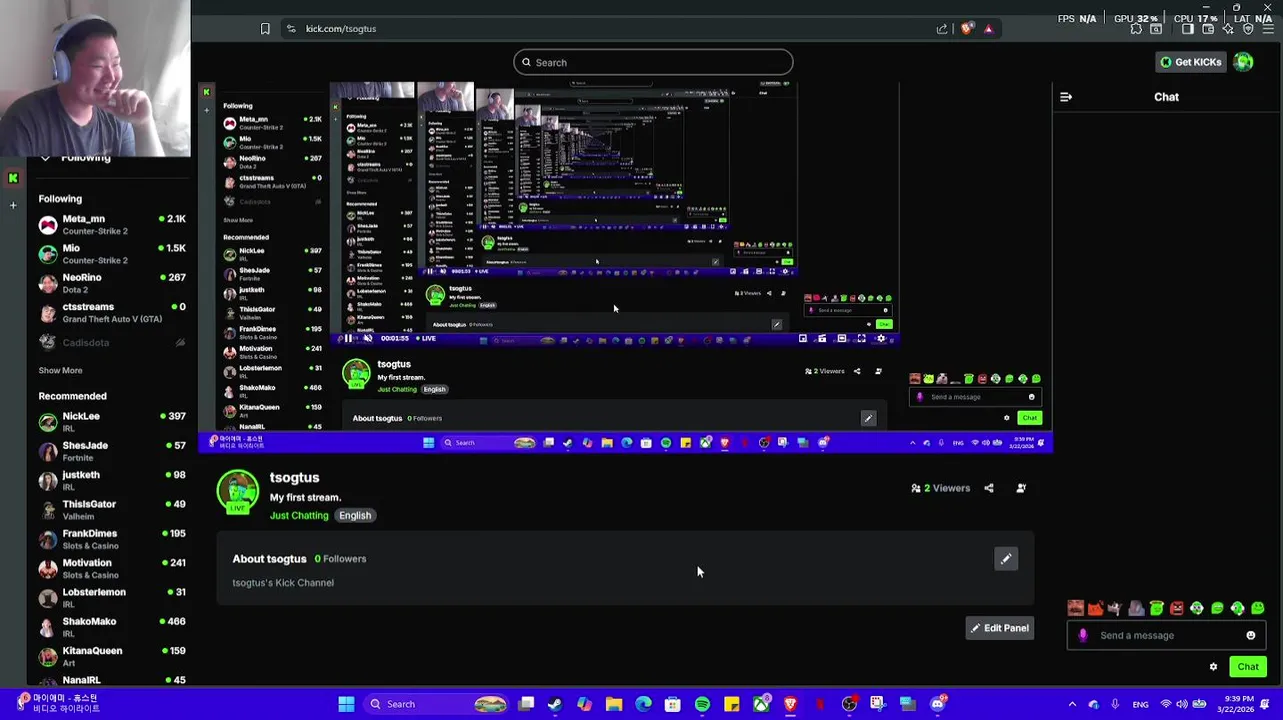Open KitanaQueen Art channel

click(112, 656)
